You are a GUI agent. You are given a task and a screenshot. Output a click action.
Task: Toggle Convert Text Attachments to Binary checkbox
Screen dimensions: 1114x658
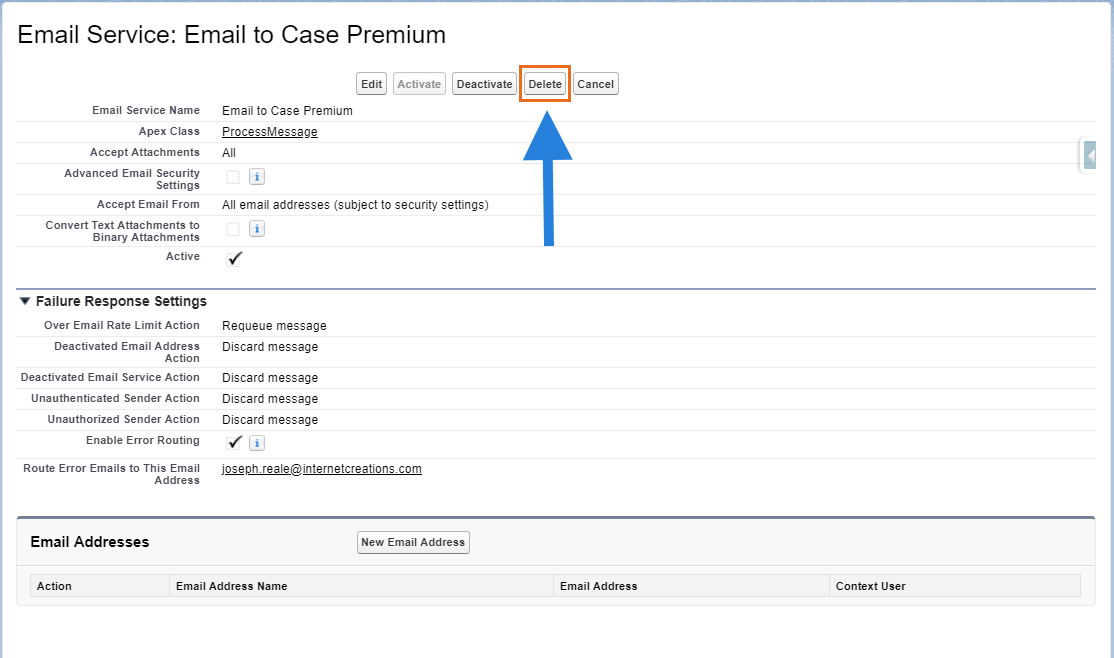[x=233, y=229]
